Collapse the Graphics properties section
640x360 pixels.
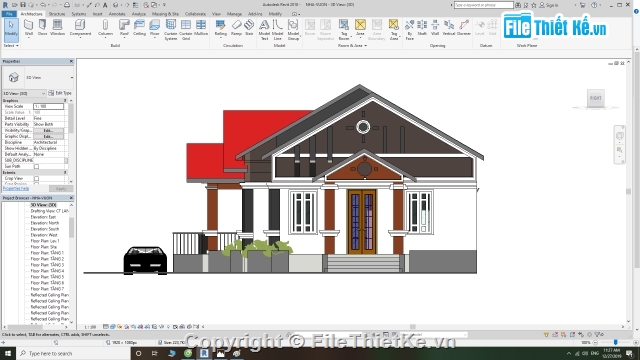tap(65, 100)
